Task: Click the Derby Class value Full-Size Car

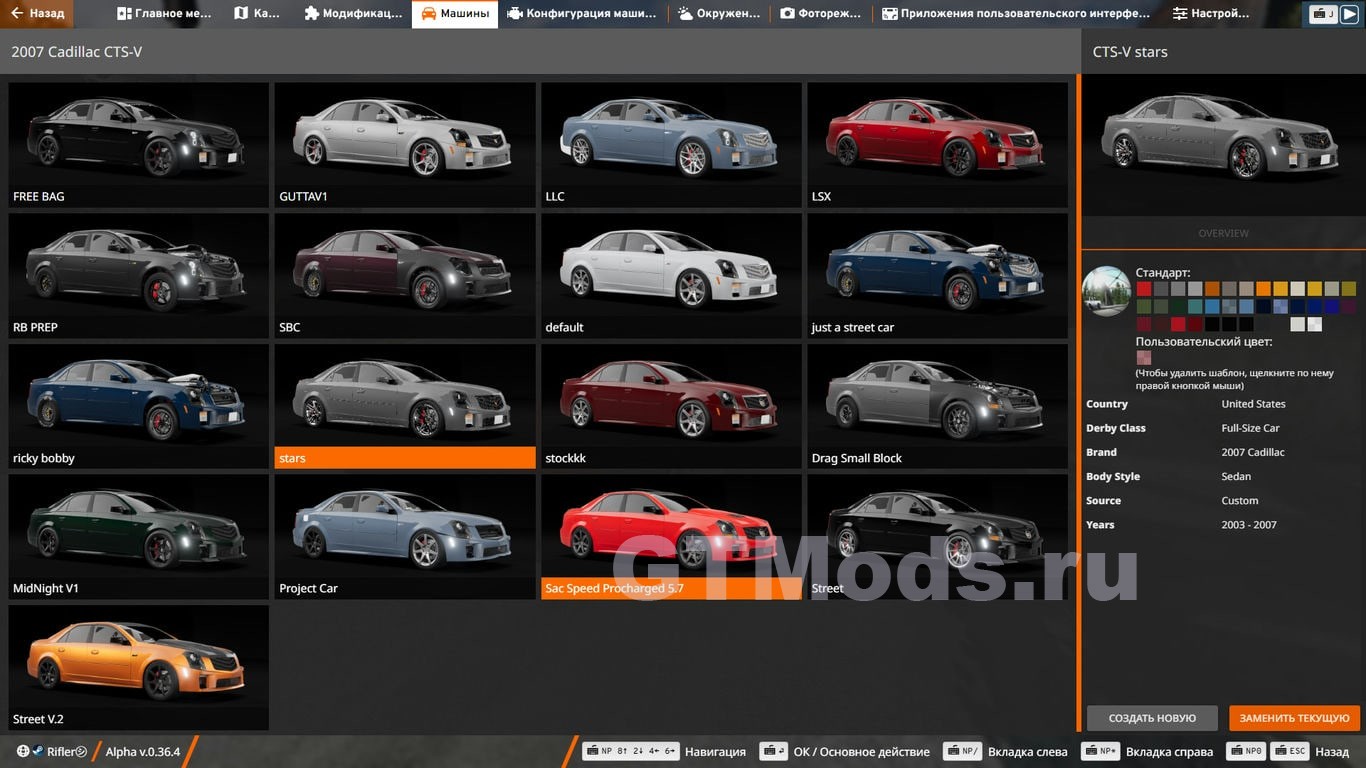Action: (1250, 428)
